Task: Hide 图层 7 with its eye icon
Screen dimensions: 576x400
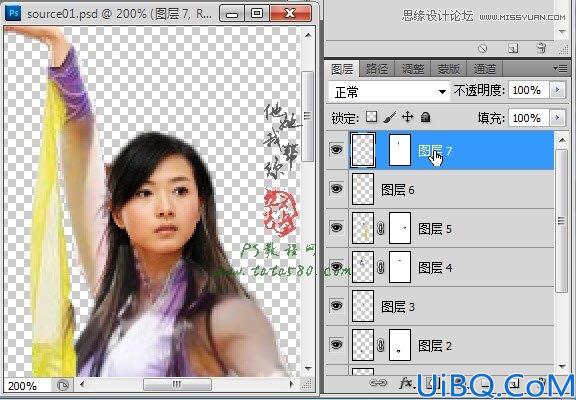Action: (x=336, y=149)
